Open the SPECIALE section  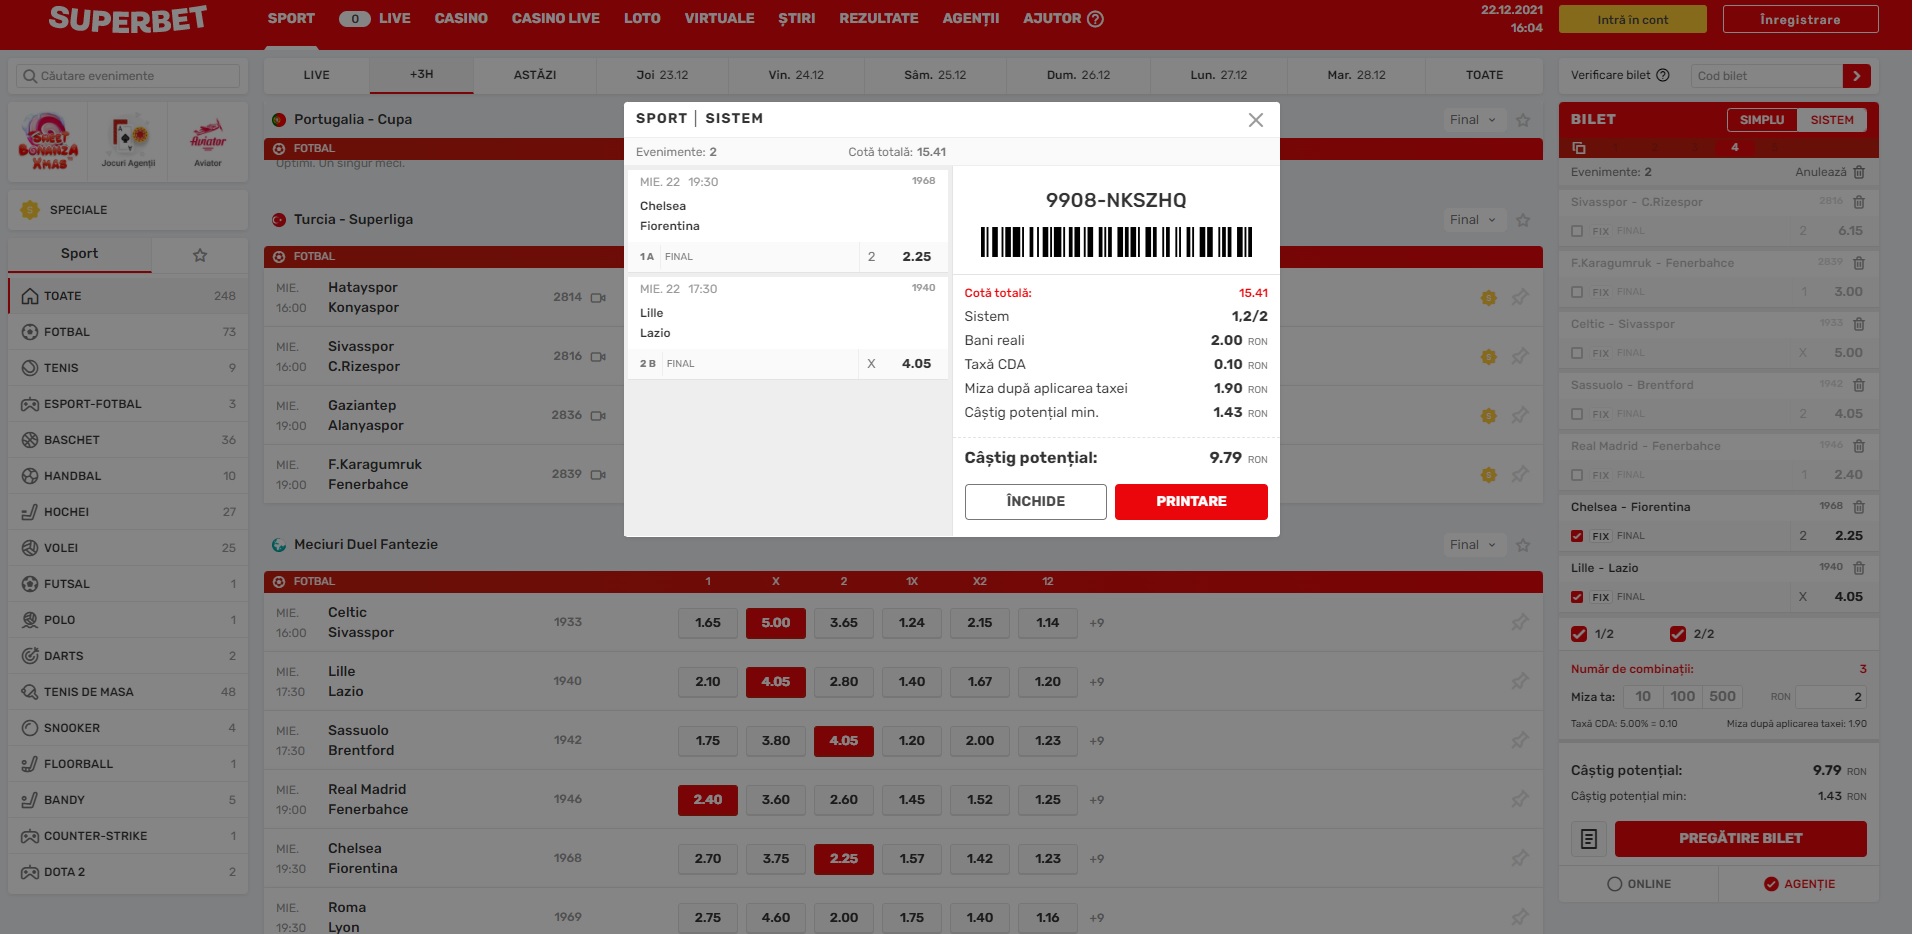(128, 210)
